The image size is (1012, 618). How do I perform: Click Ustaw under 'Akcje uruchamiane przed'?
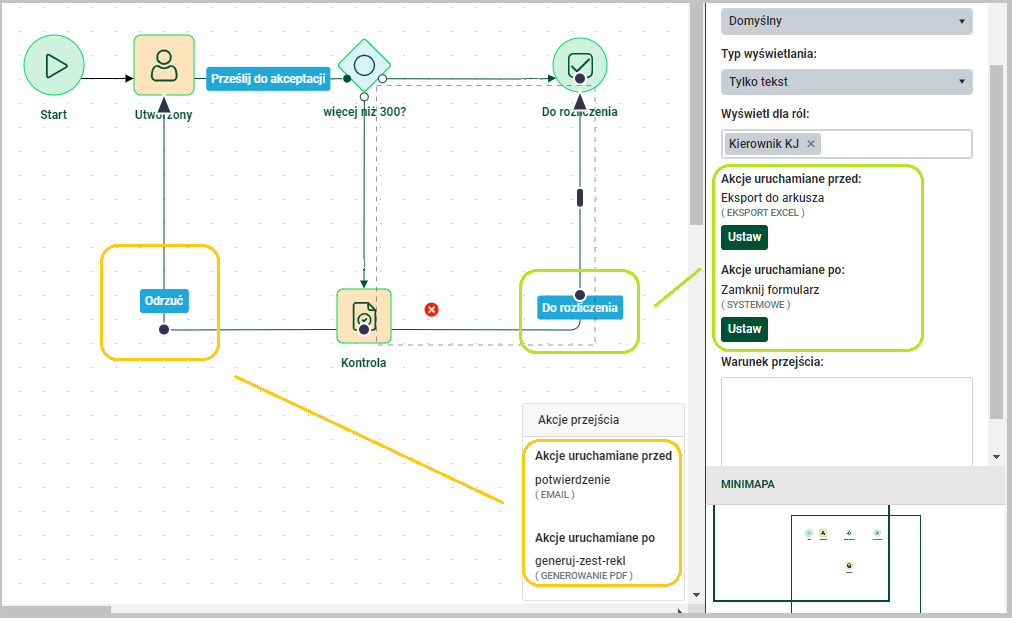coord(744,237)
